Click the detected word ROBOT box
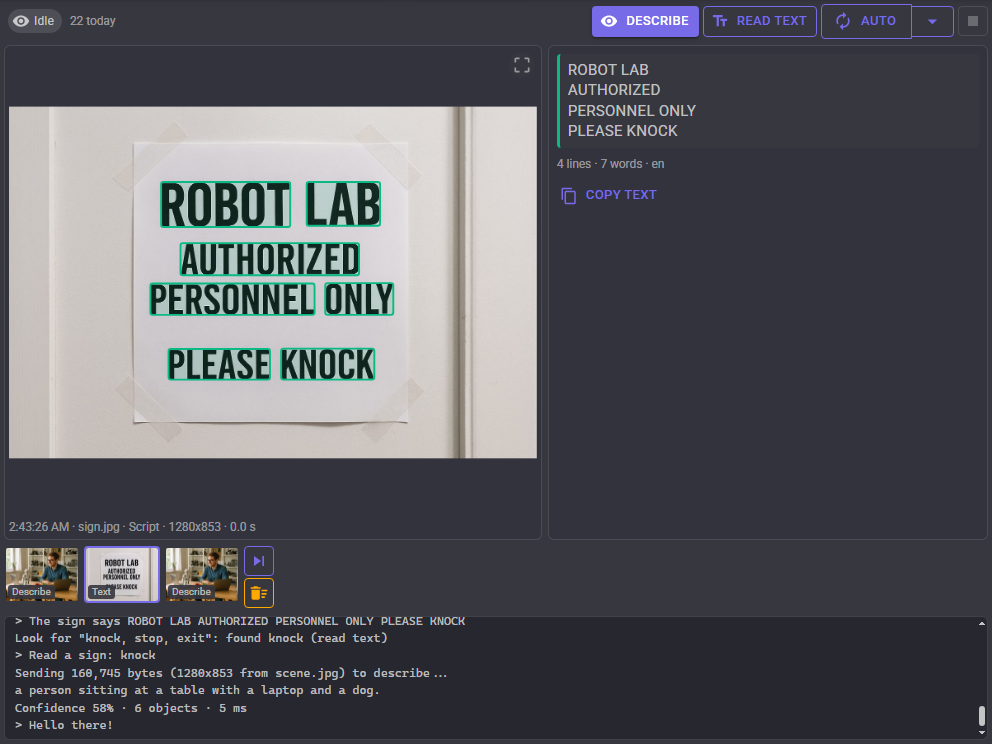The width and height of the screenshot is (992, 744). click(225, 204)
